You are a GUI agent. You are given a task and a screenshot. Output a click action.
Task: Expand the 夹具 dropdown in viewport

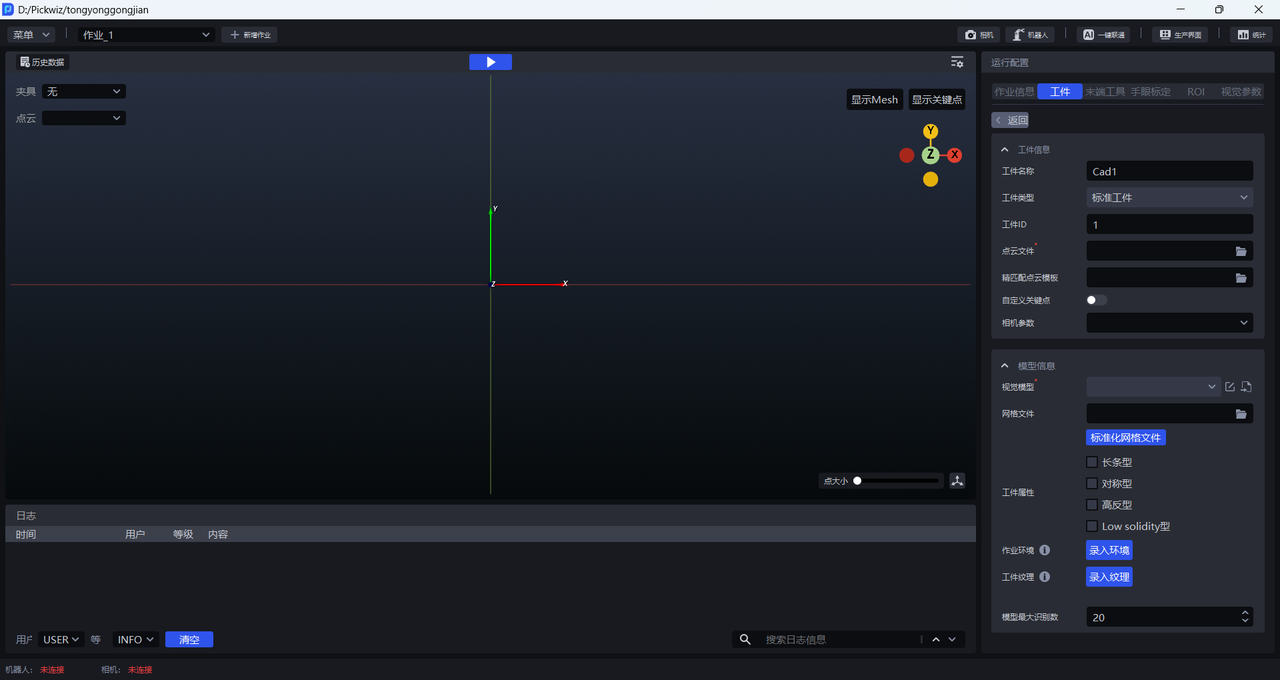click(x=84, y=92)
